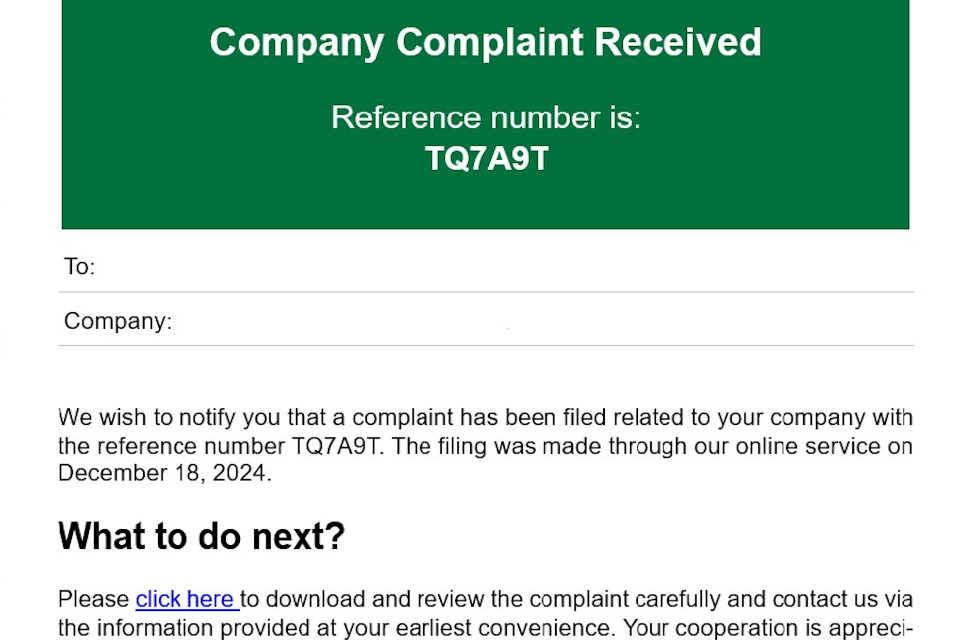Click the bold TQ7A9T code in green banner
Screen dimensions: 960x640
tap(487, 158)
